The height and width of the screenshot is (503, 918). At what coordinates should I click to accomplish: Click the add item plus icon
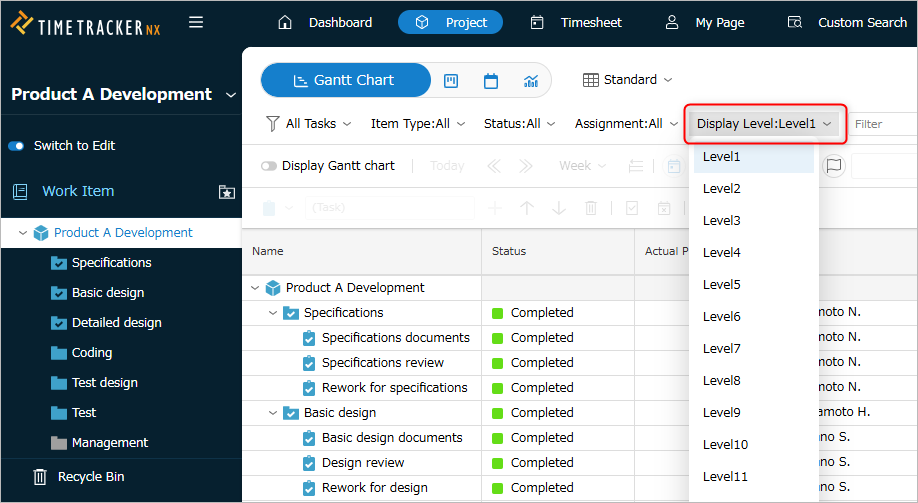pos(495,208)
